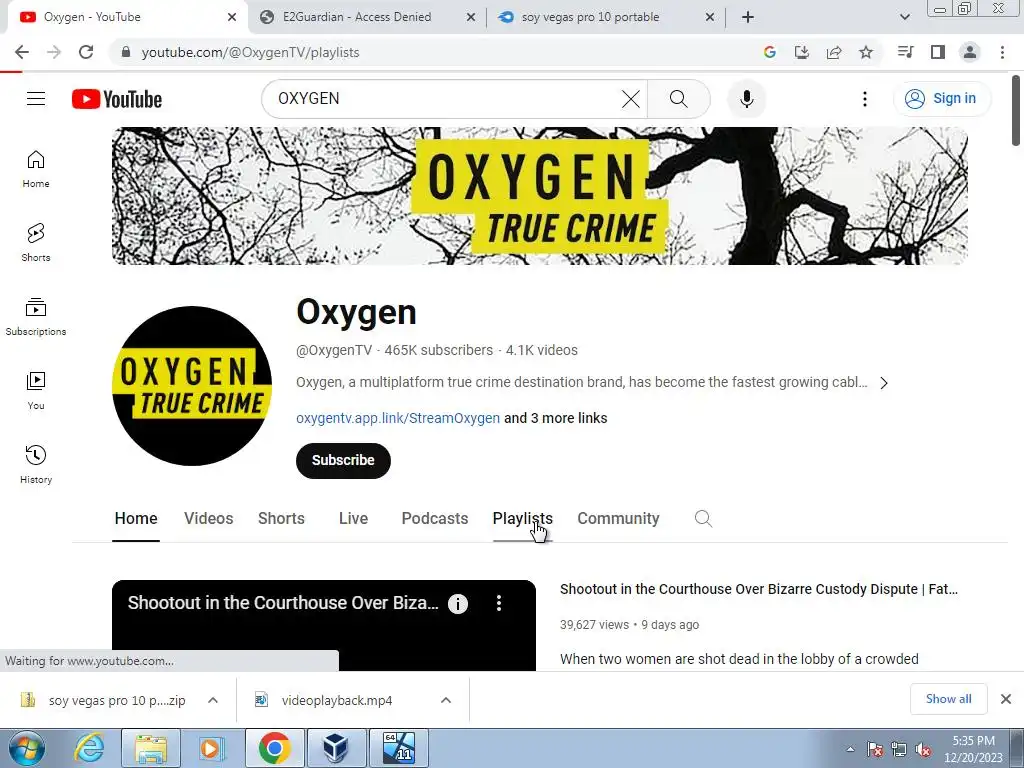The image size is (1024, 768).
Task: Open Chrome three-dot menu
Action: point(1002,52)
